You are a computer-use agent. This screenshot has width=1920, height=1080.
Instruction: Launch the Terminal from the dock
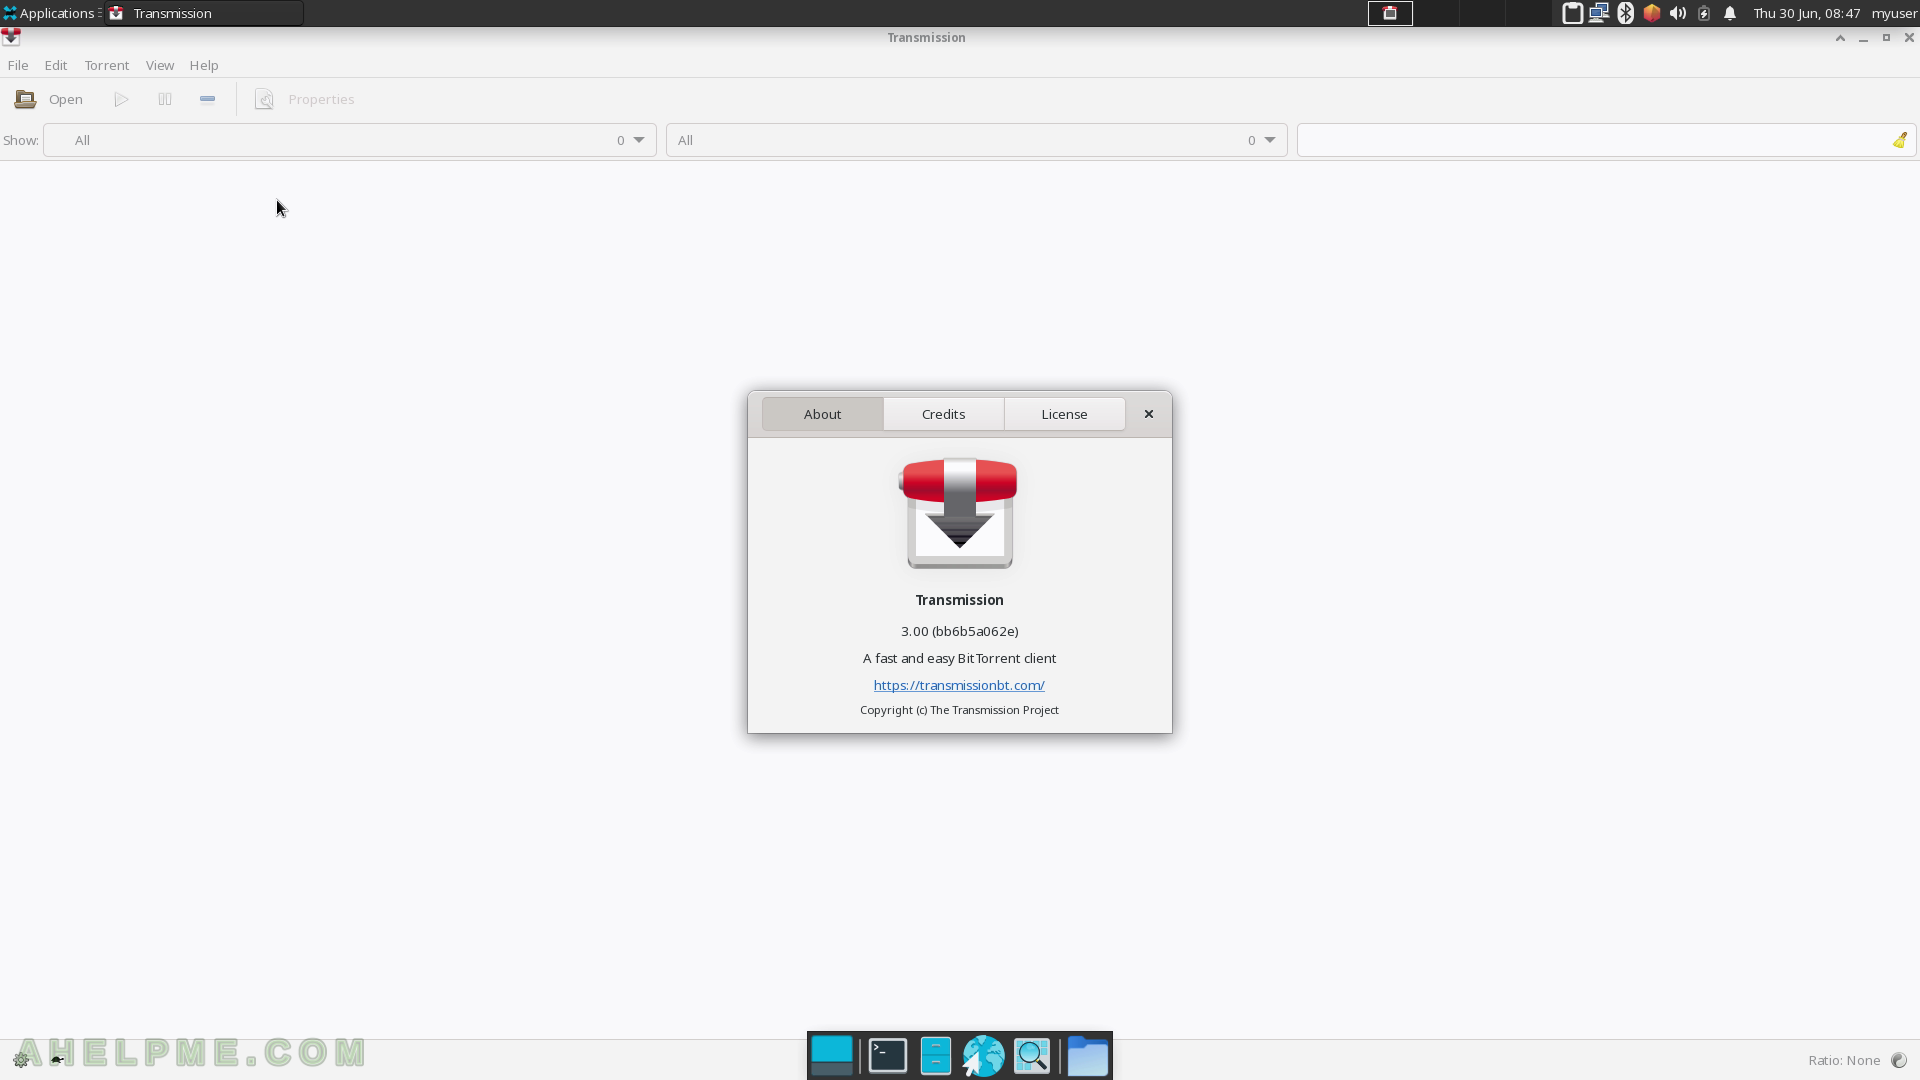click(888, 1056)
